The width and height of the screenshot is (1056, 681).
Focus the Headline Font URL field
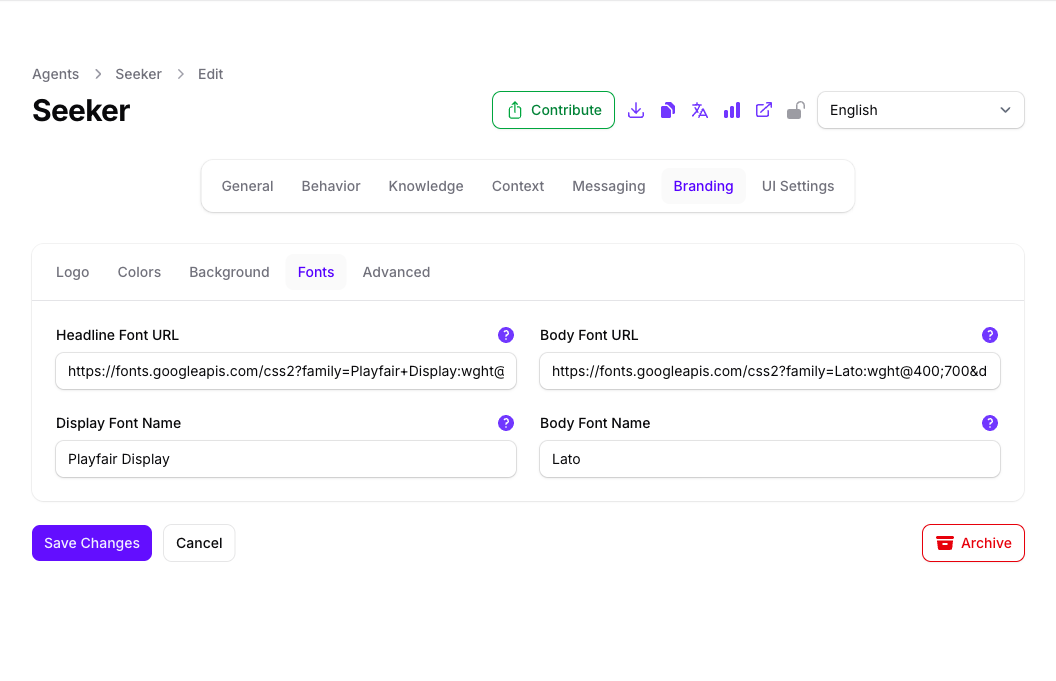click(x=286, y=371)
